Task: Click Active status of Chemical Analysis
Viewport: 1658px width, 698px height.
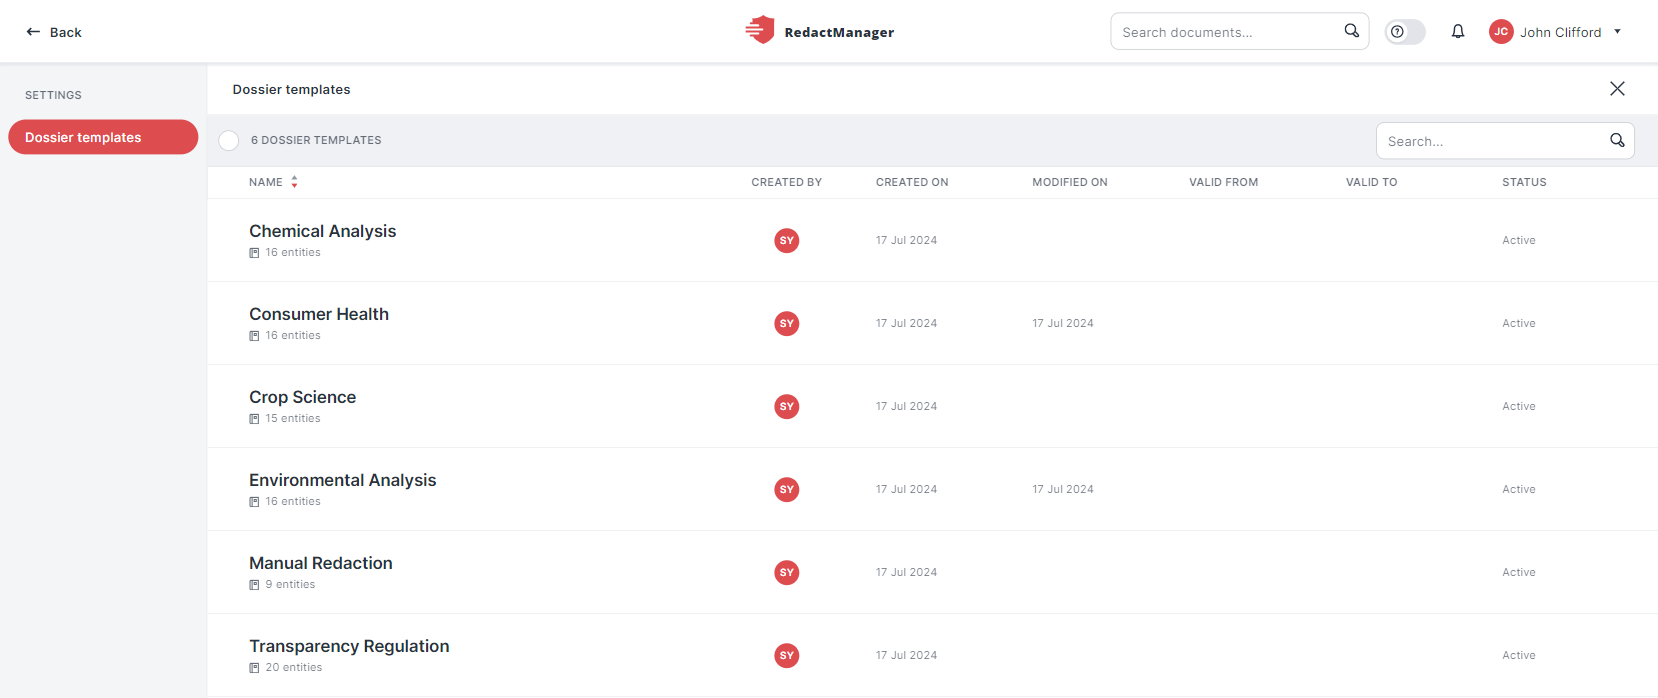Action: (1518, 240)
